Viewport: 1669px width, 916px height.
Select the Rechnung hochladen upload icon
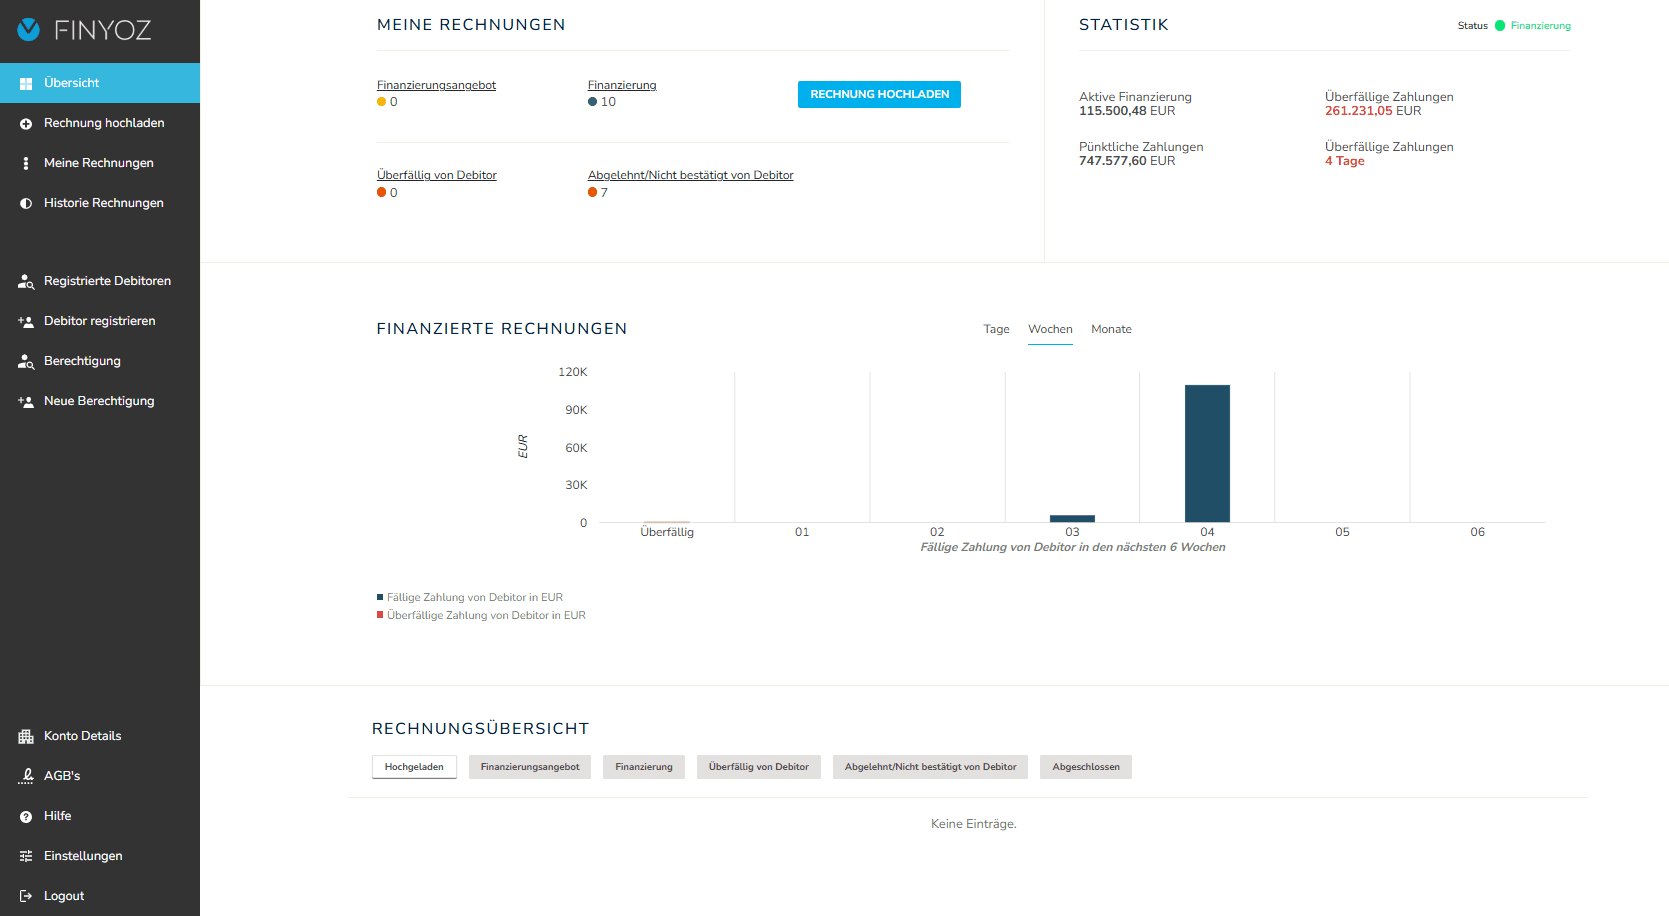25,122
